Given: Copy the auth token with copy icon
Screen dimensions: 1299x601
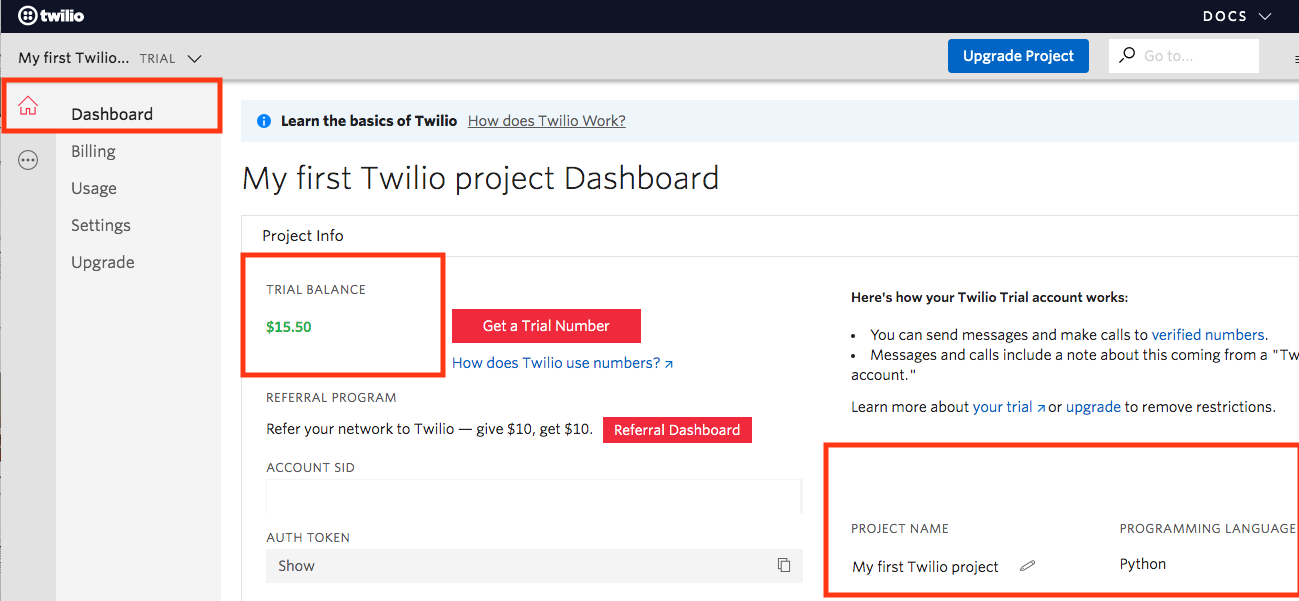Looking at the screenshot, I should (784, 565).
